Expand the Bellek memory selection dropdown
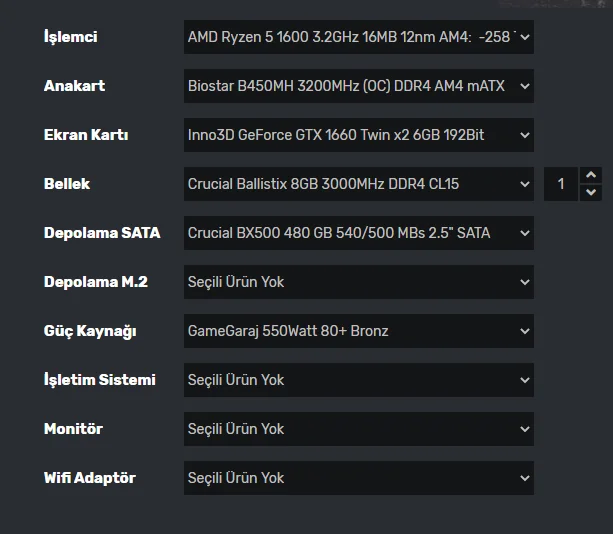The width and height of the screenshot is (613, 534). pos(358,184)
